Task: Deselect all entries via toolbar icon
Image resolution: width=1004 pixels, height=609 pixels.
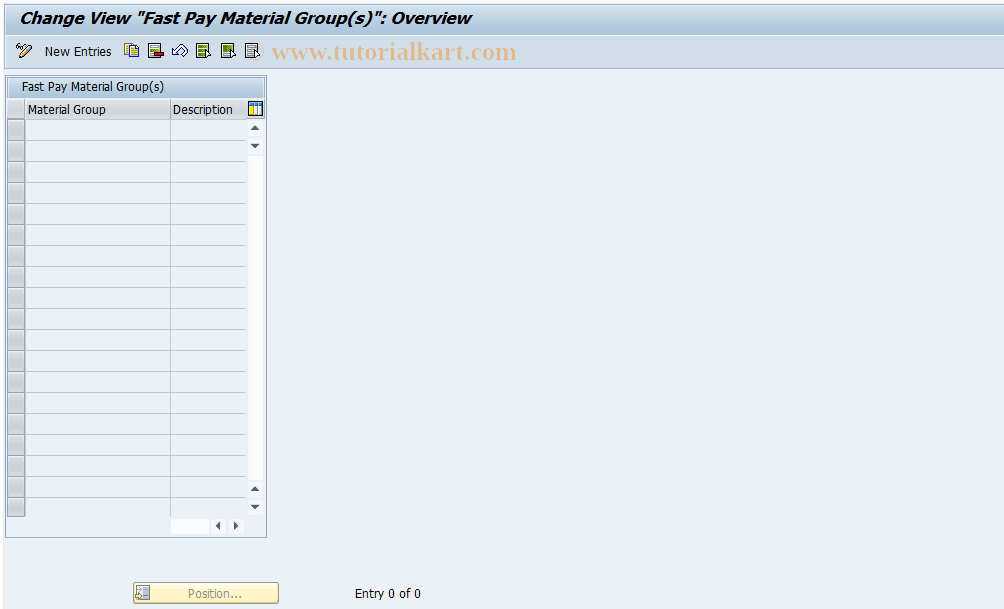Action: [251, 50]
